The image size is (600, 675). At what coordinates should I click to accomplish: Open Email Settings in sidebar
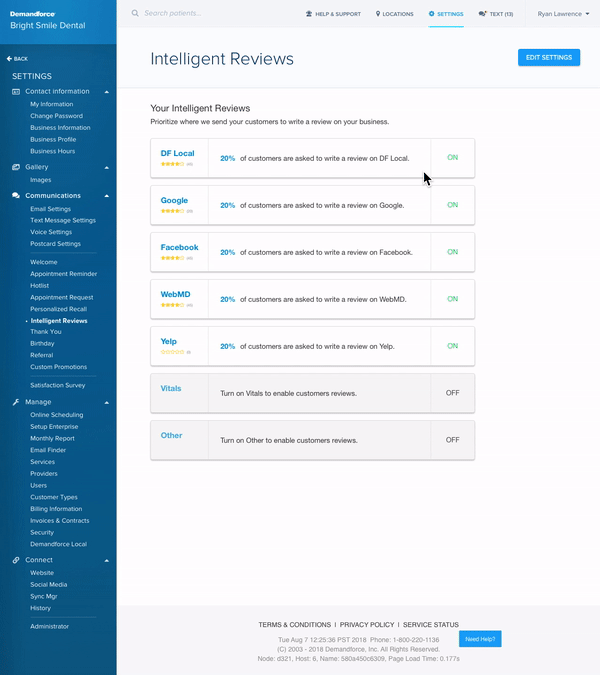point(50,209)
